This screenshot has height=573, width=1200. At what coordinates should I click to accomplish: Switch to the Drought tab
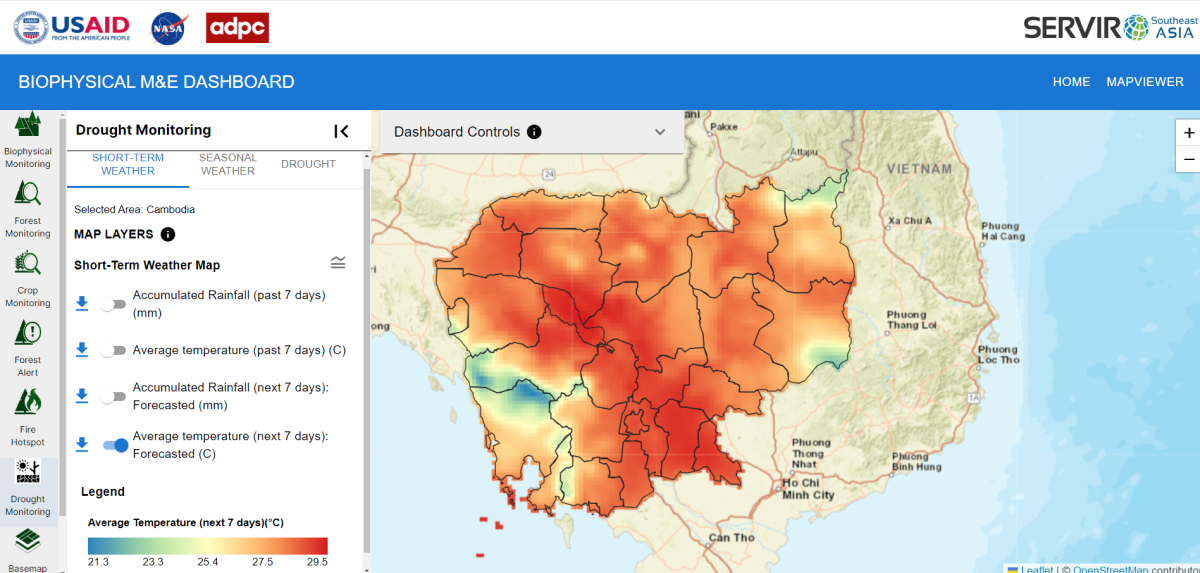[308, 164]
